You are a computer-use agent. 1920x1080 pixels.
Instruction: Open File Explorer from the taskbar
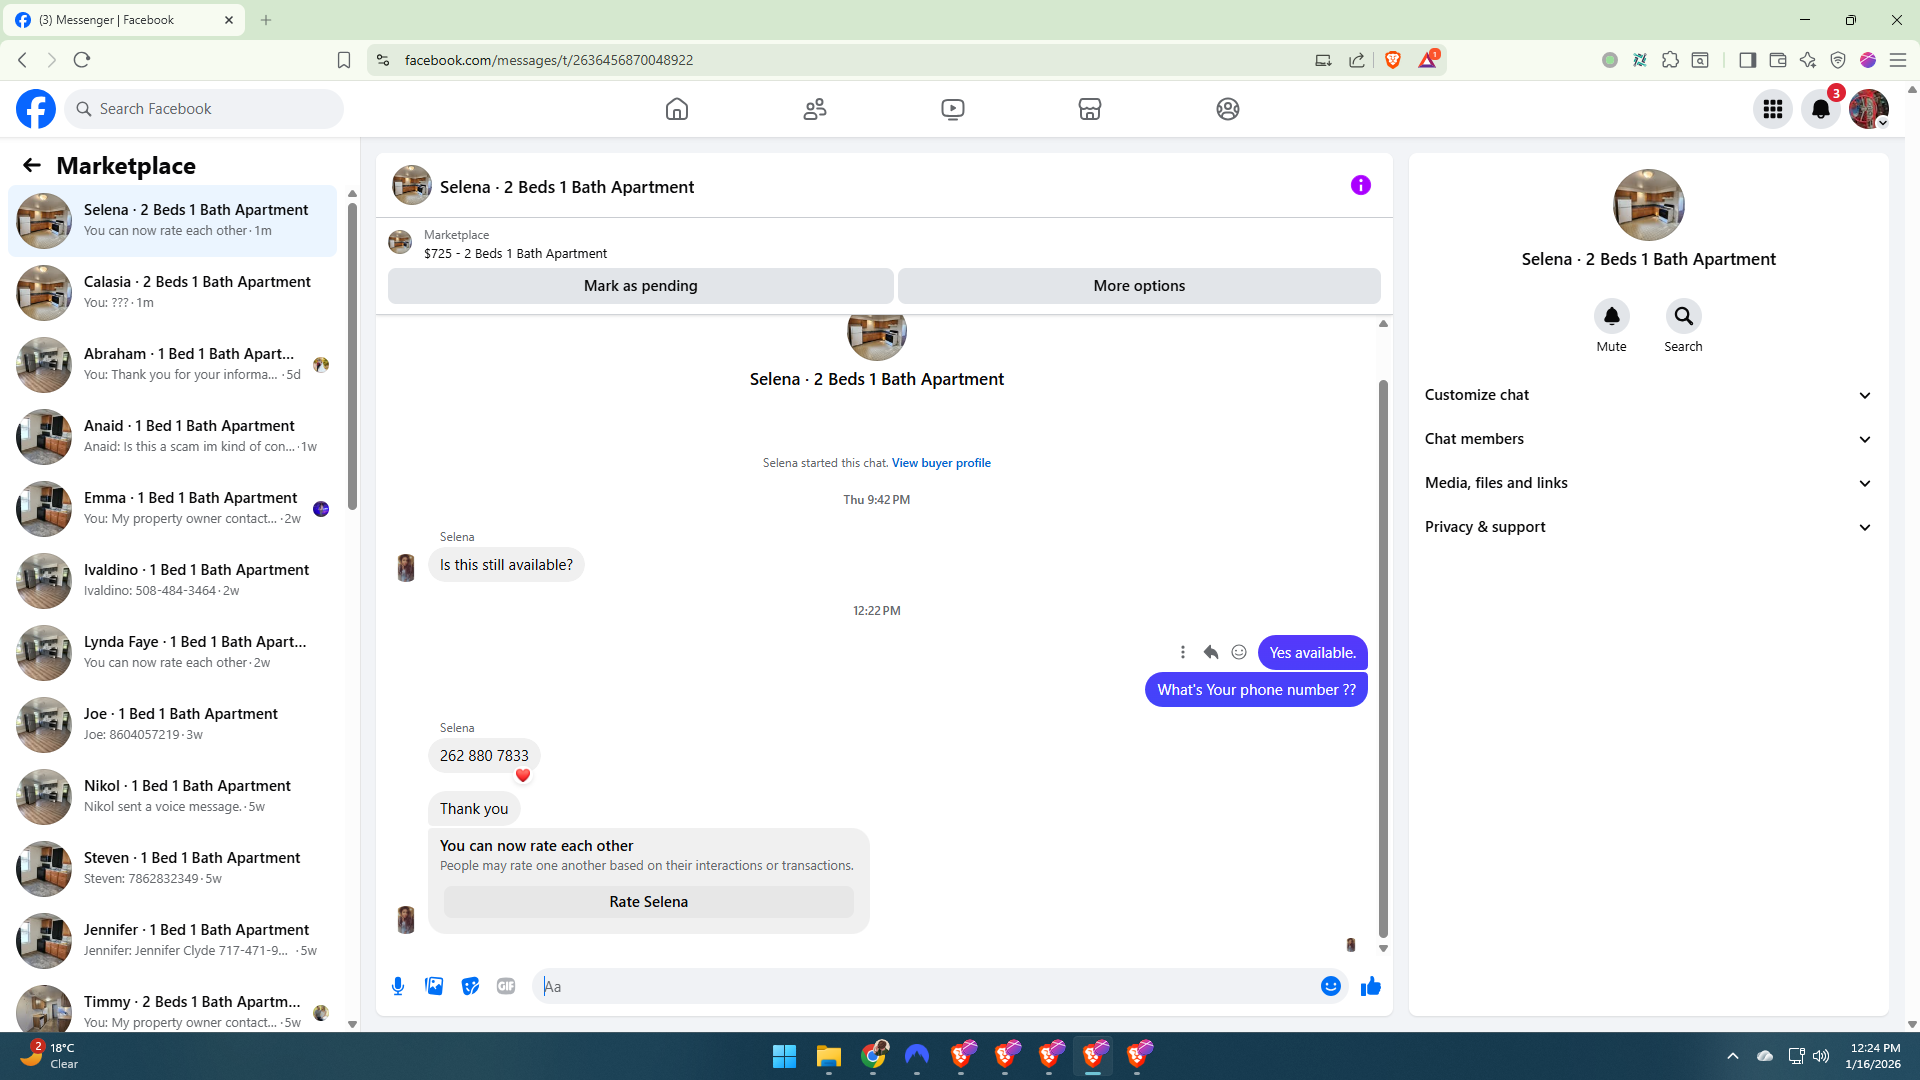tap(828, 1056)
